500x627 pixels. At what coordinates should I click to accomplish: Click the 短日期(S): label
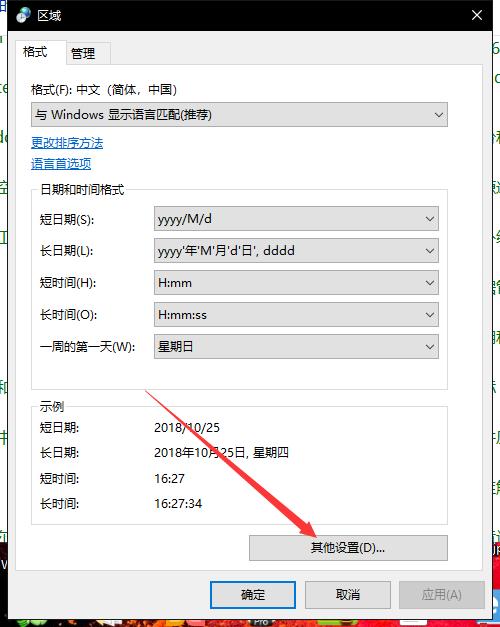[66, 219]
